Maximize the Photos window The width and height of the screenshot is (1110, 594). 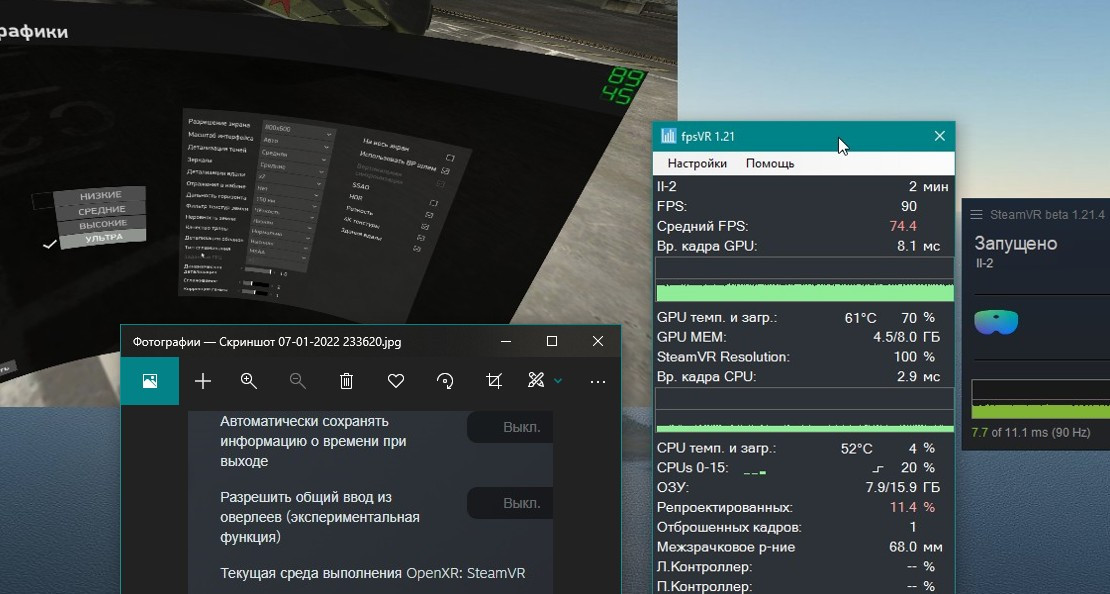[x=551, y=341]
